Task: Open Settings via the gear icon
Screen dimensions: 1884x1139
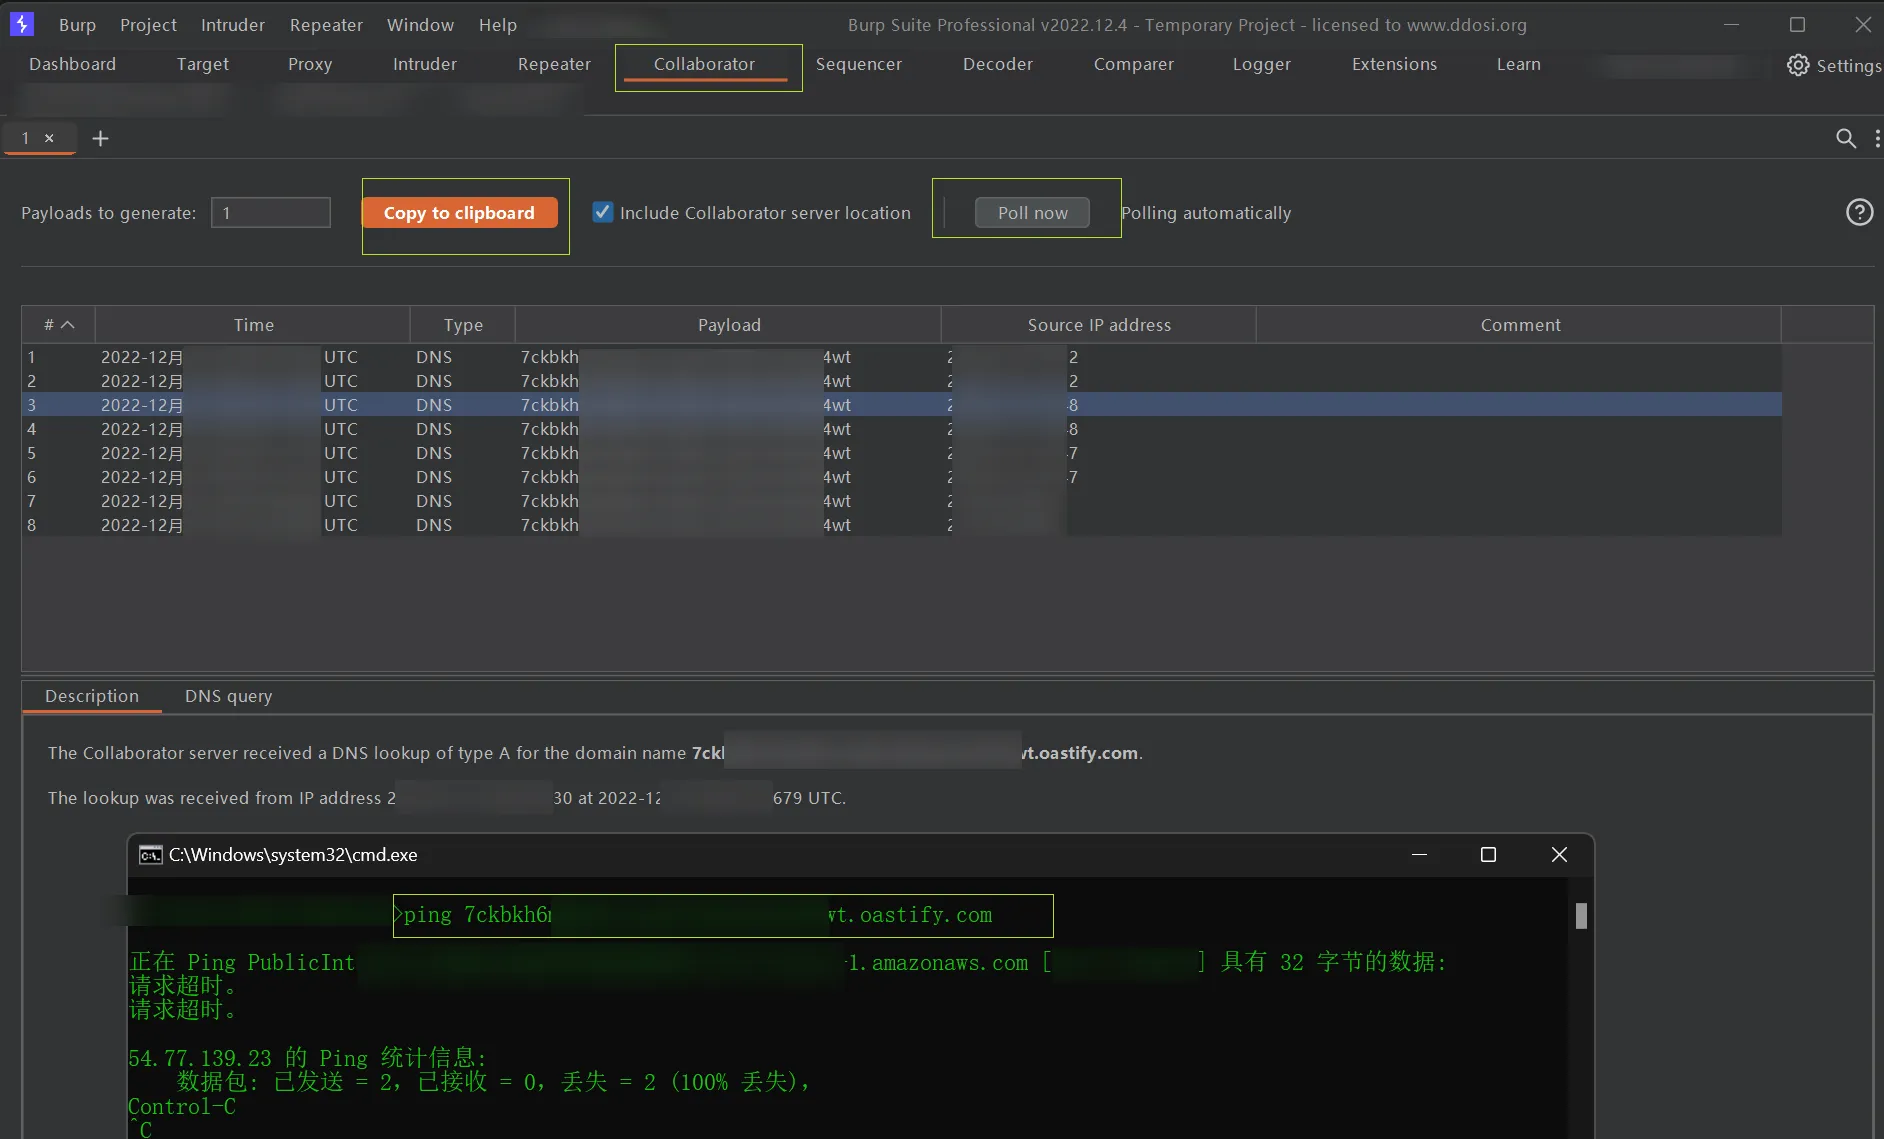Action: [x=1798, y=65]
